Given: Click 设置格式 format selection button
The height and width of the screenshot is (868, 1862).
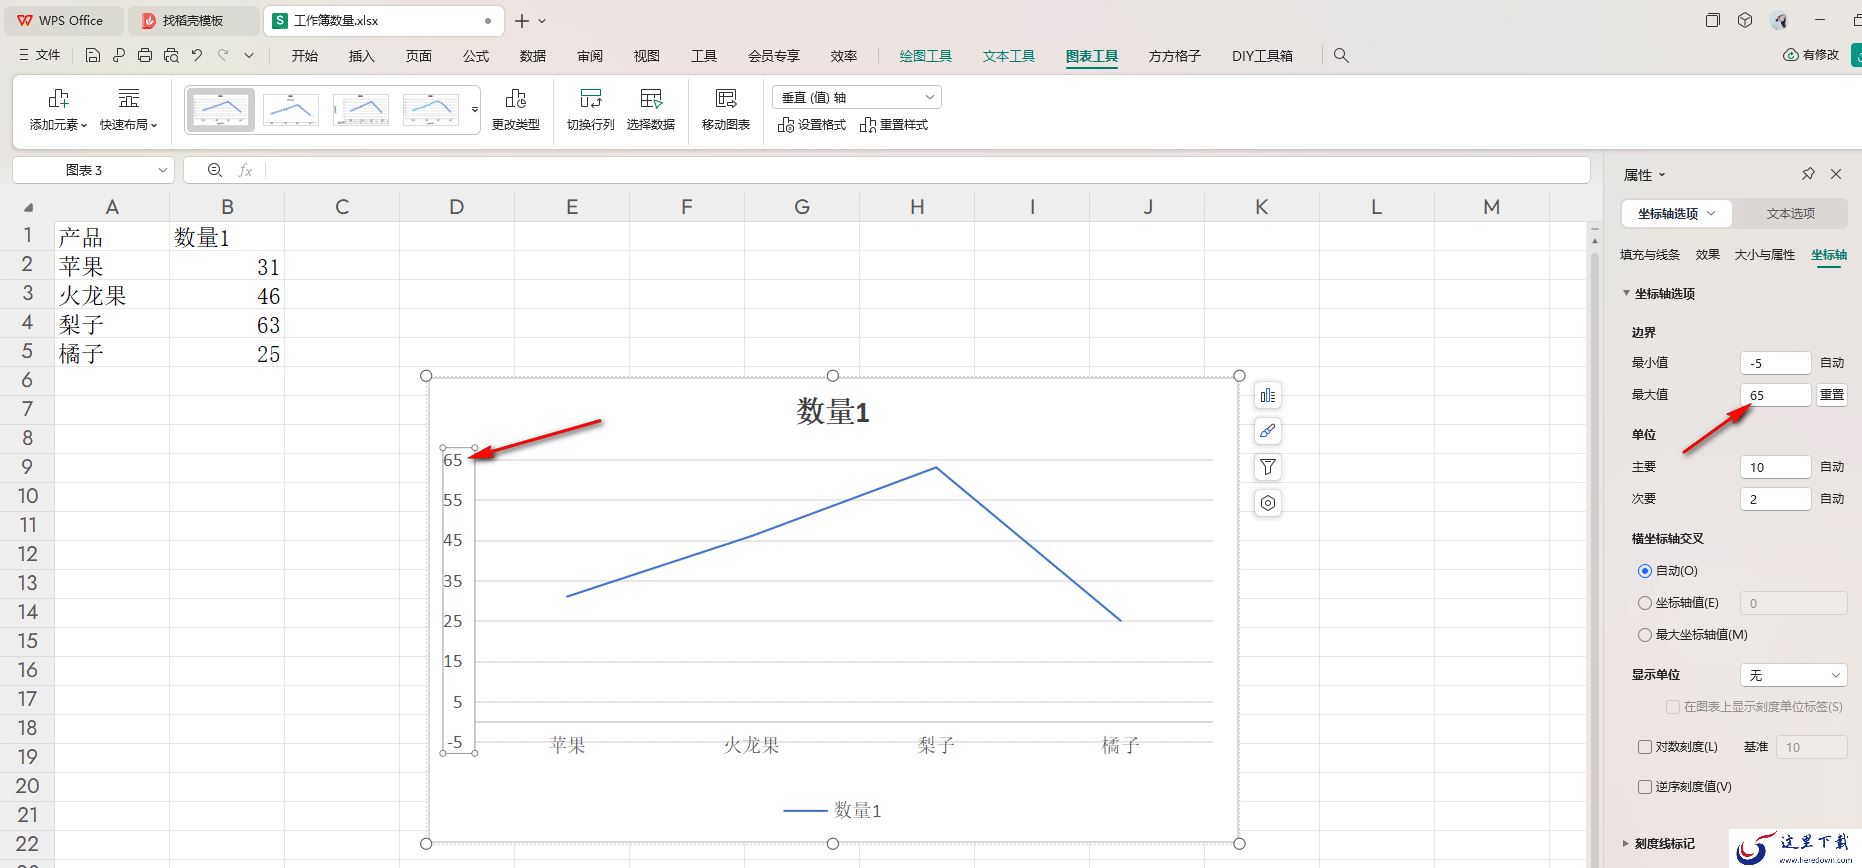Looking at the screenshot, I should 812,125.
